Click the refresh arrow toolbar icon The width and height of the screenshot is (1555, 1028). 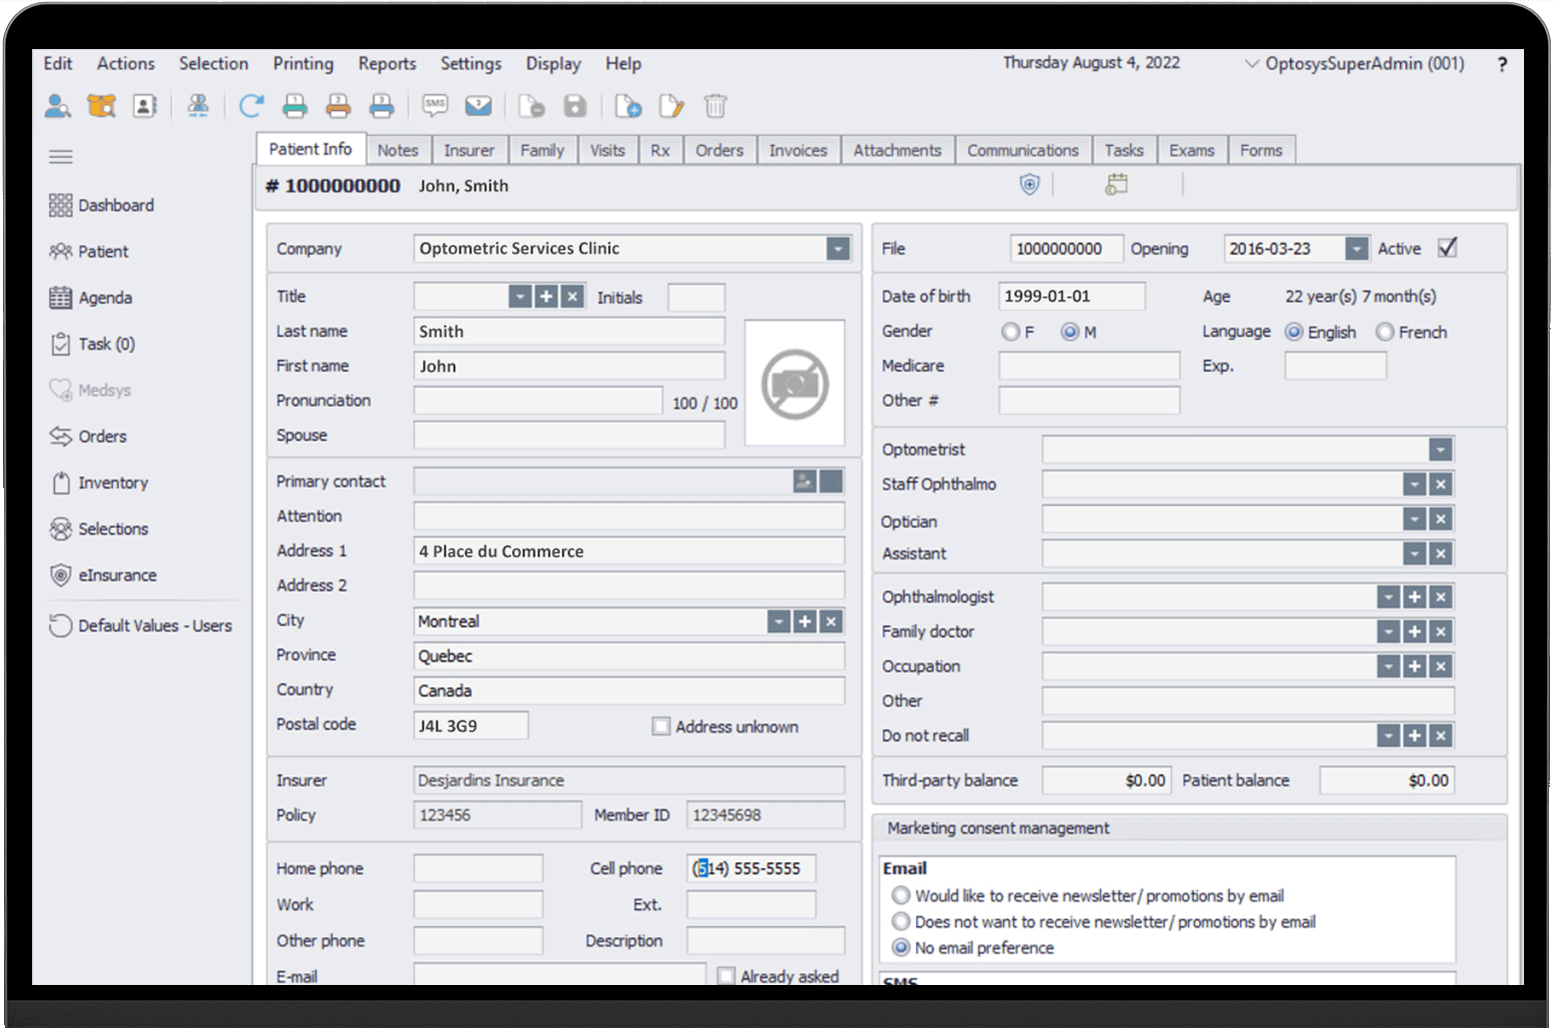[251, 106]
